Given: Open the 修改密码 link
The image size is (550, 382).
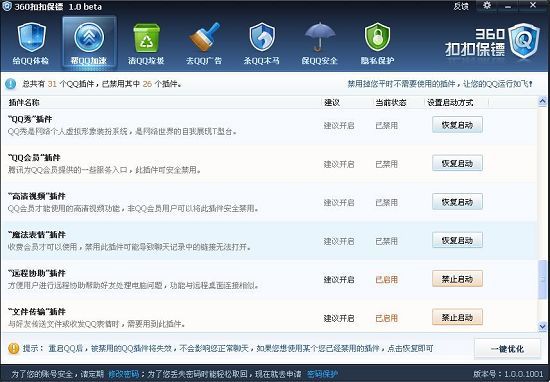Looking at the screenshot, I should pyautogui.click(x=123, y=374).
